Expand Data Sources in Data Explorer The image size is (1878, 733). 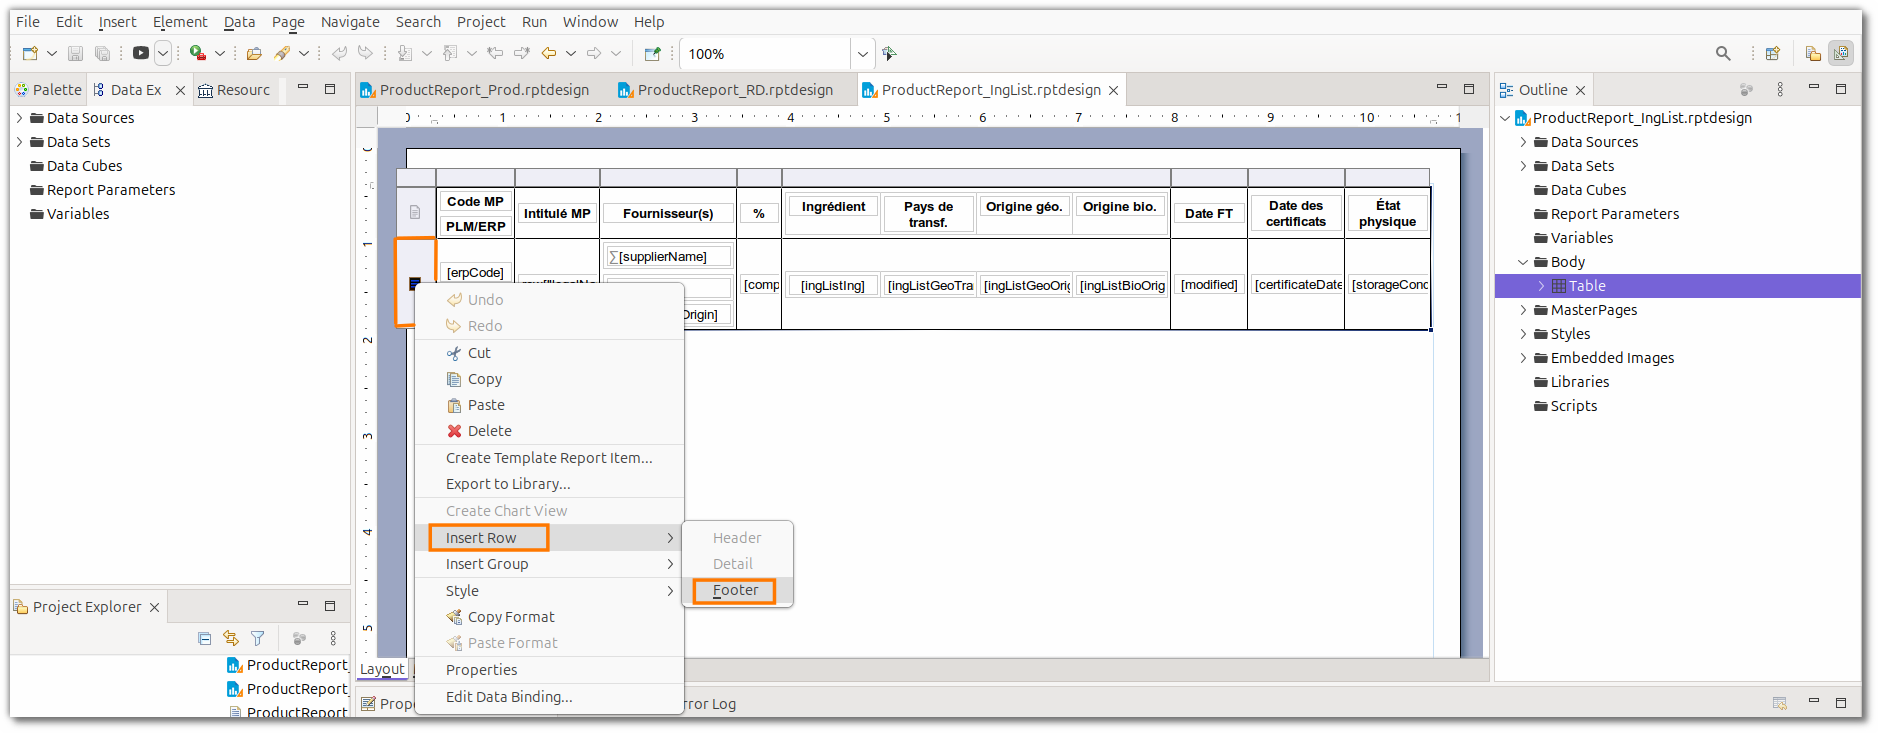click(x=19, y=118)
